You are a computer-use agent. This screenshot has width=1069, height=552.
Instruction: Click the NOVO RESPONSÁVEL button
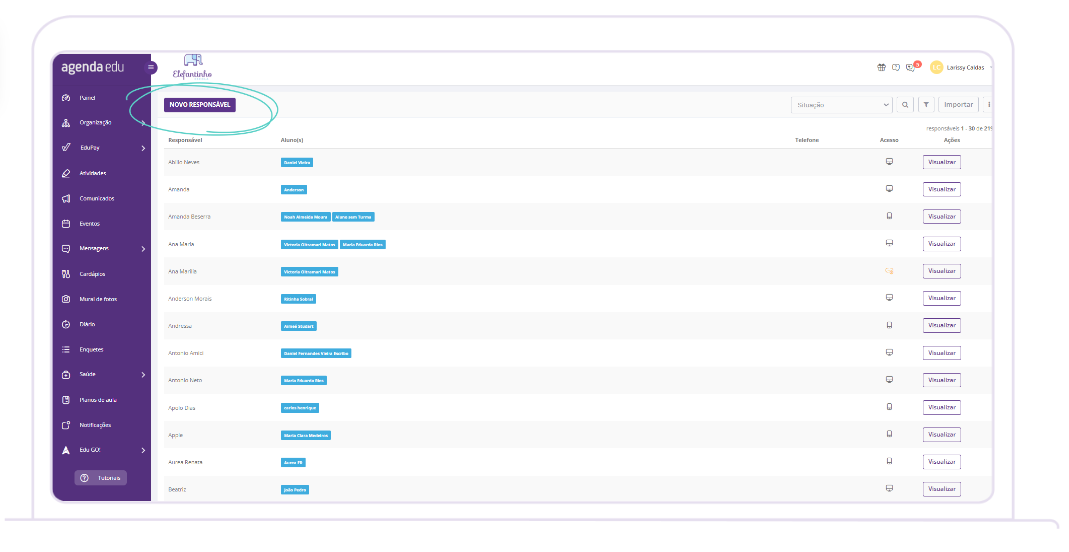[200, 105]
